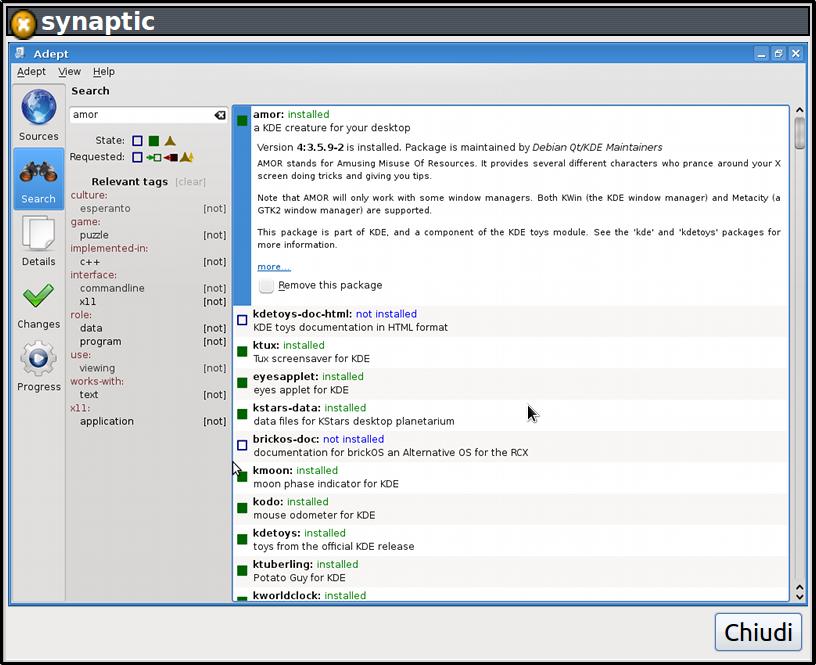The height and width of the screenshot is (665, 816).
Task: Toggle Requested filter: double yellow triangles
Action: point(186,157)
